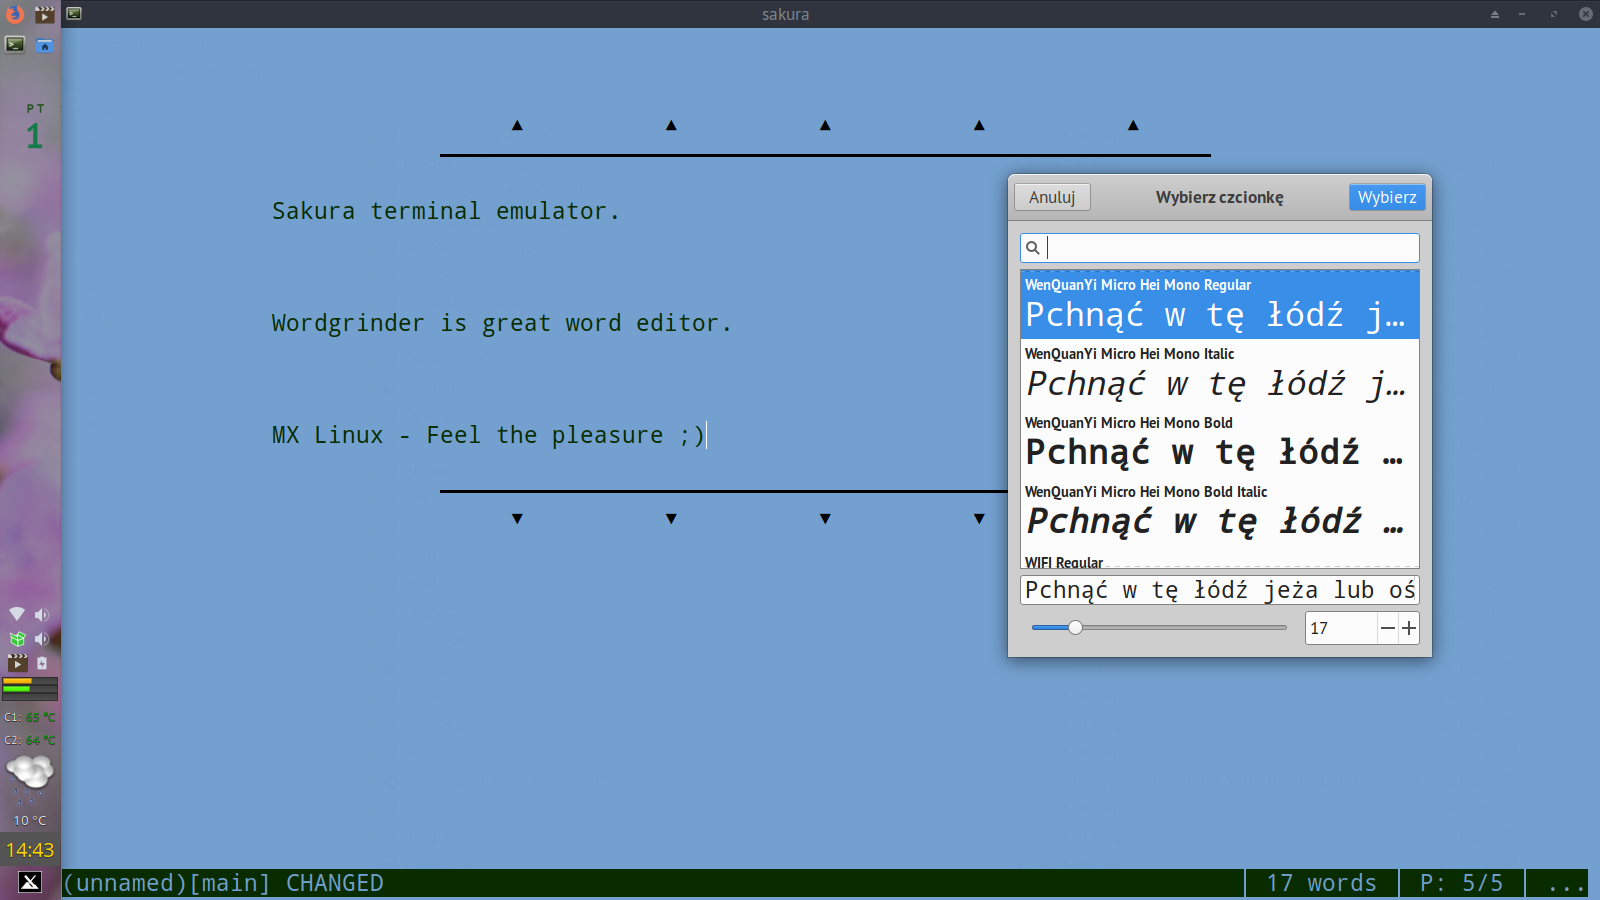Click the '(unnamed)[main] CHANGED' status text

[223, 883]
